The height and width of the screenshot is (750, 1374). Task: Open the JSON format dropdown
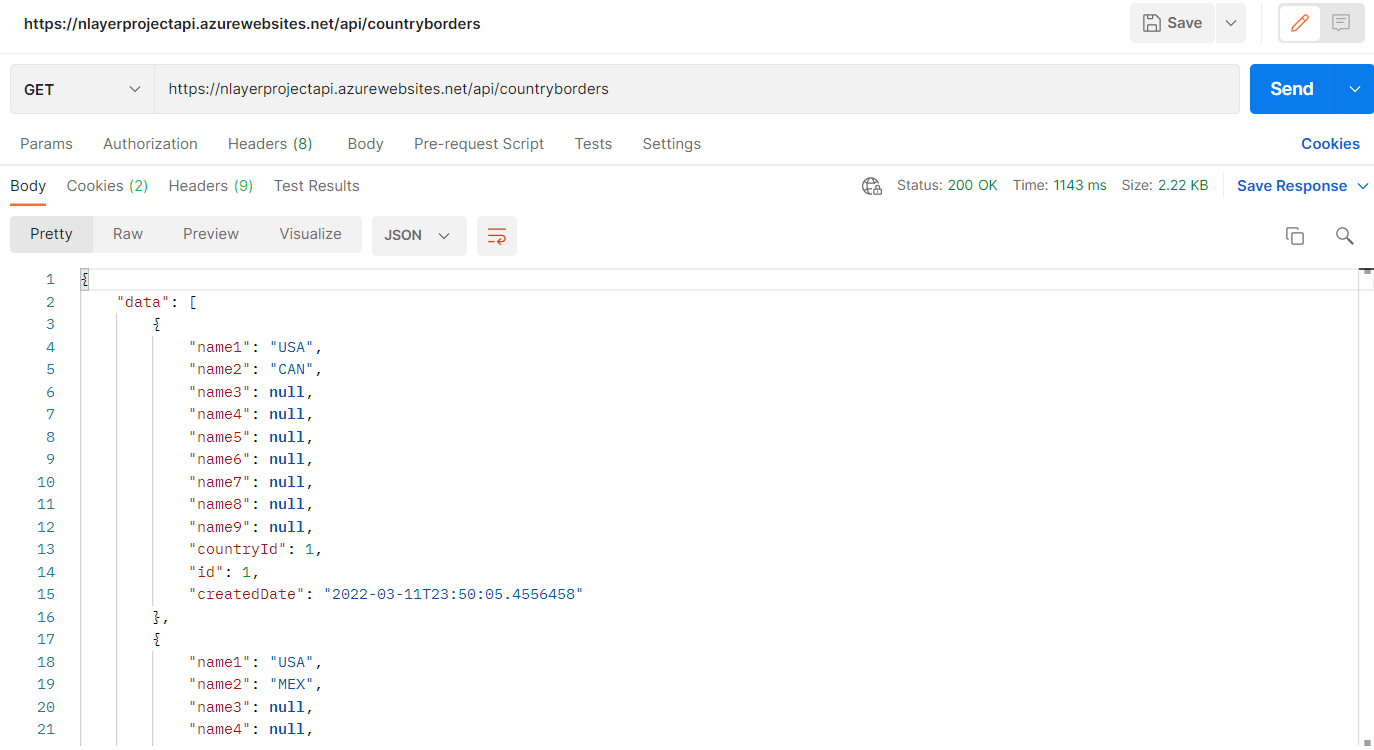(x=419, y=235)
